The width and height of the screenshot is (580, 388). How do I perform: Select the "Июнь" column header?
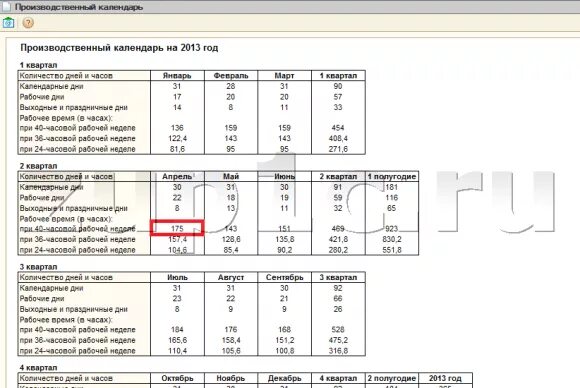tap(284, 177)
